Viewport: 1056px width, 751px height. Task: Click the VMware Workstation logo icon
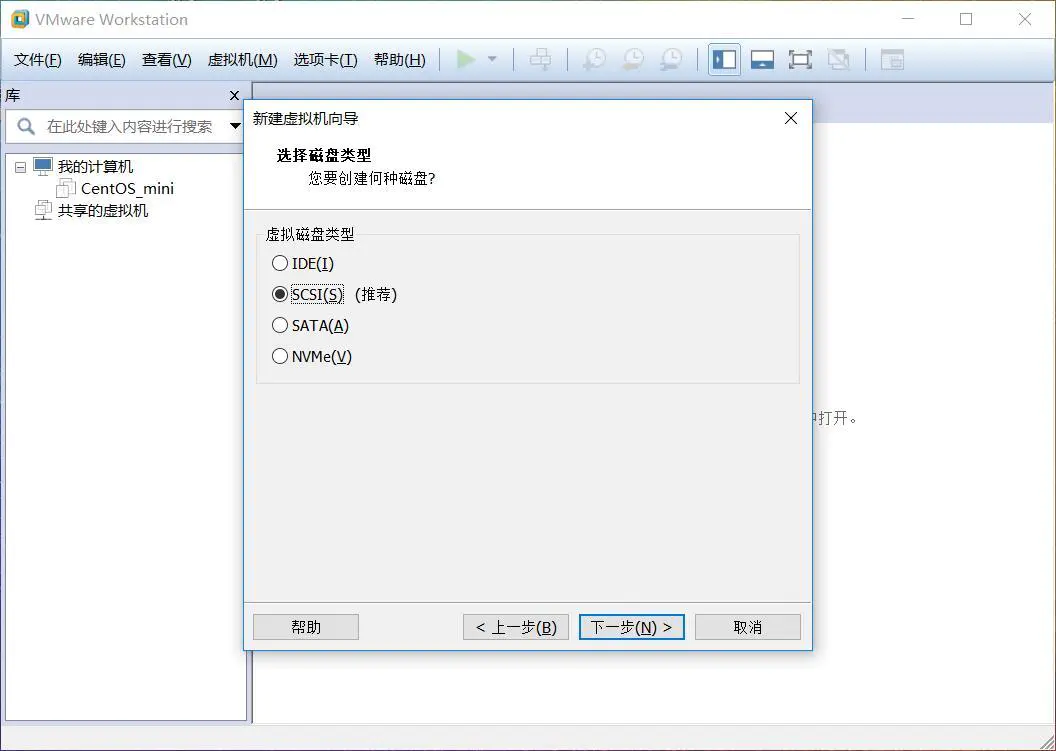pos(20,19)
